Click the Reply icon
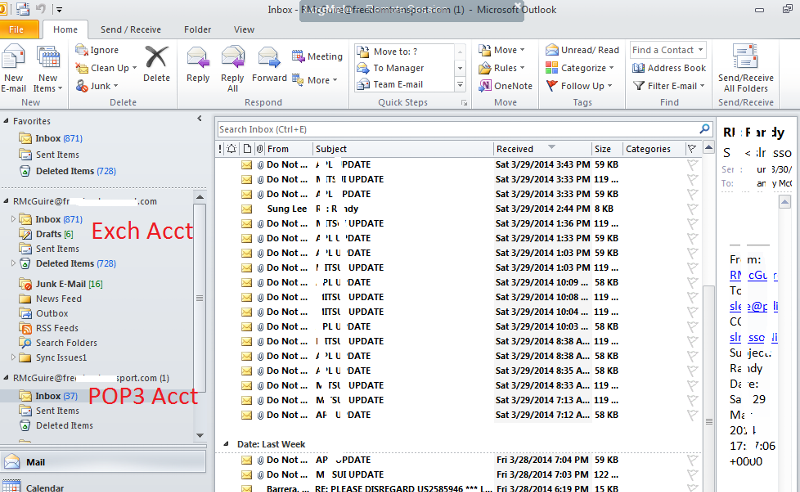Image resolution: width=800 pixels, height=492 pixels. coord(198,57)
